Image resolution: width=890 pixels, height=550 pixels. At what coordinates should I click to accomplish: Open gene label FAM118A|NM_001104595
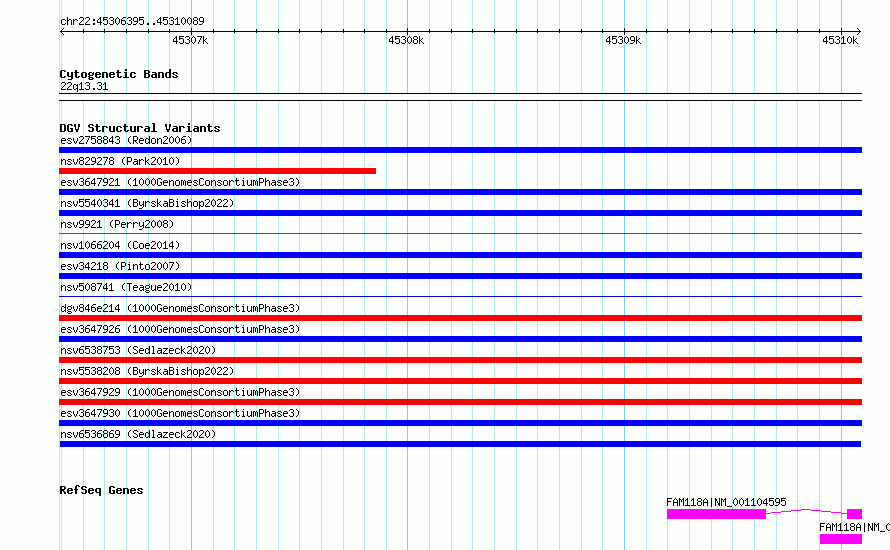click(x=726, y=502)
